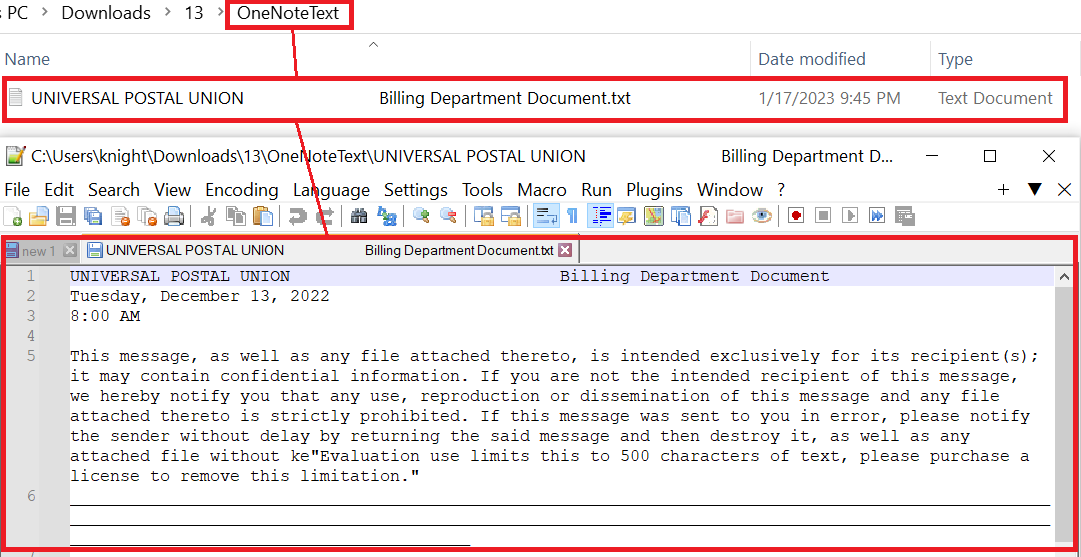The height and width of the screenshot is (557, 1081).
Task: Click the Start Recording macro icon
Action: click(x=797, y=215)
